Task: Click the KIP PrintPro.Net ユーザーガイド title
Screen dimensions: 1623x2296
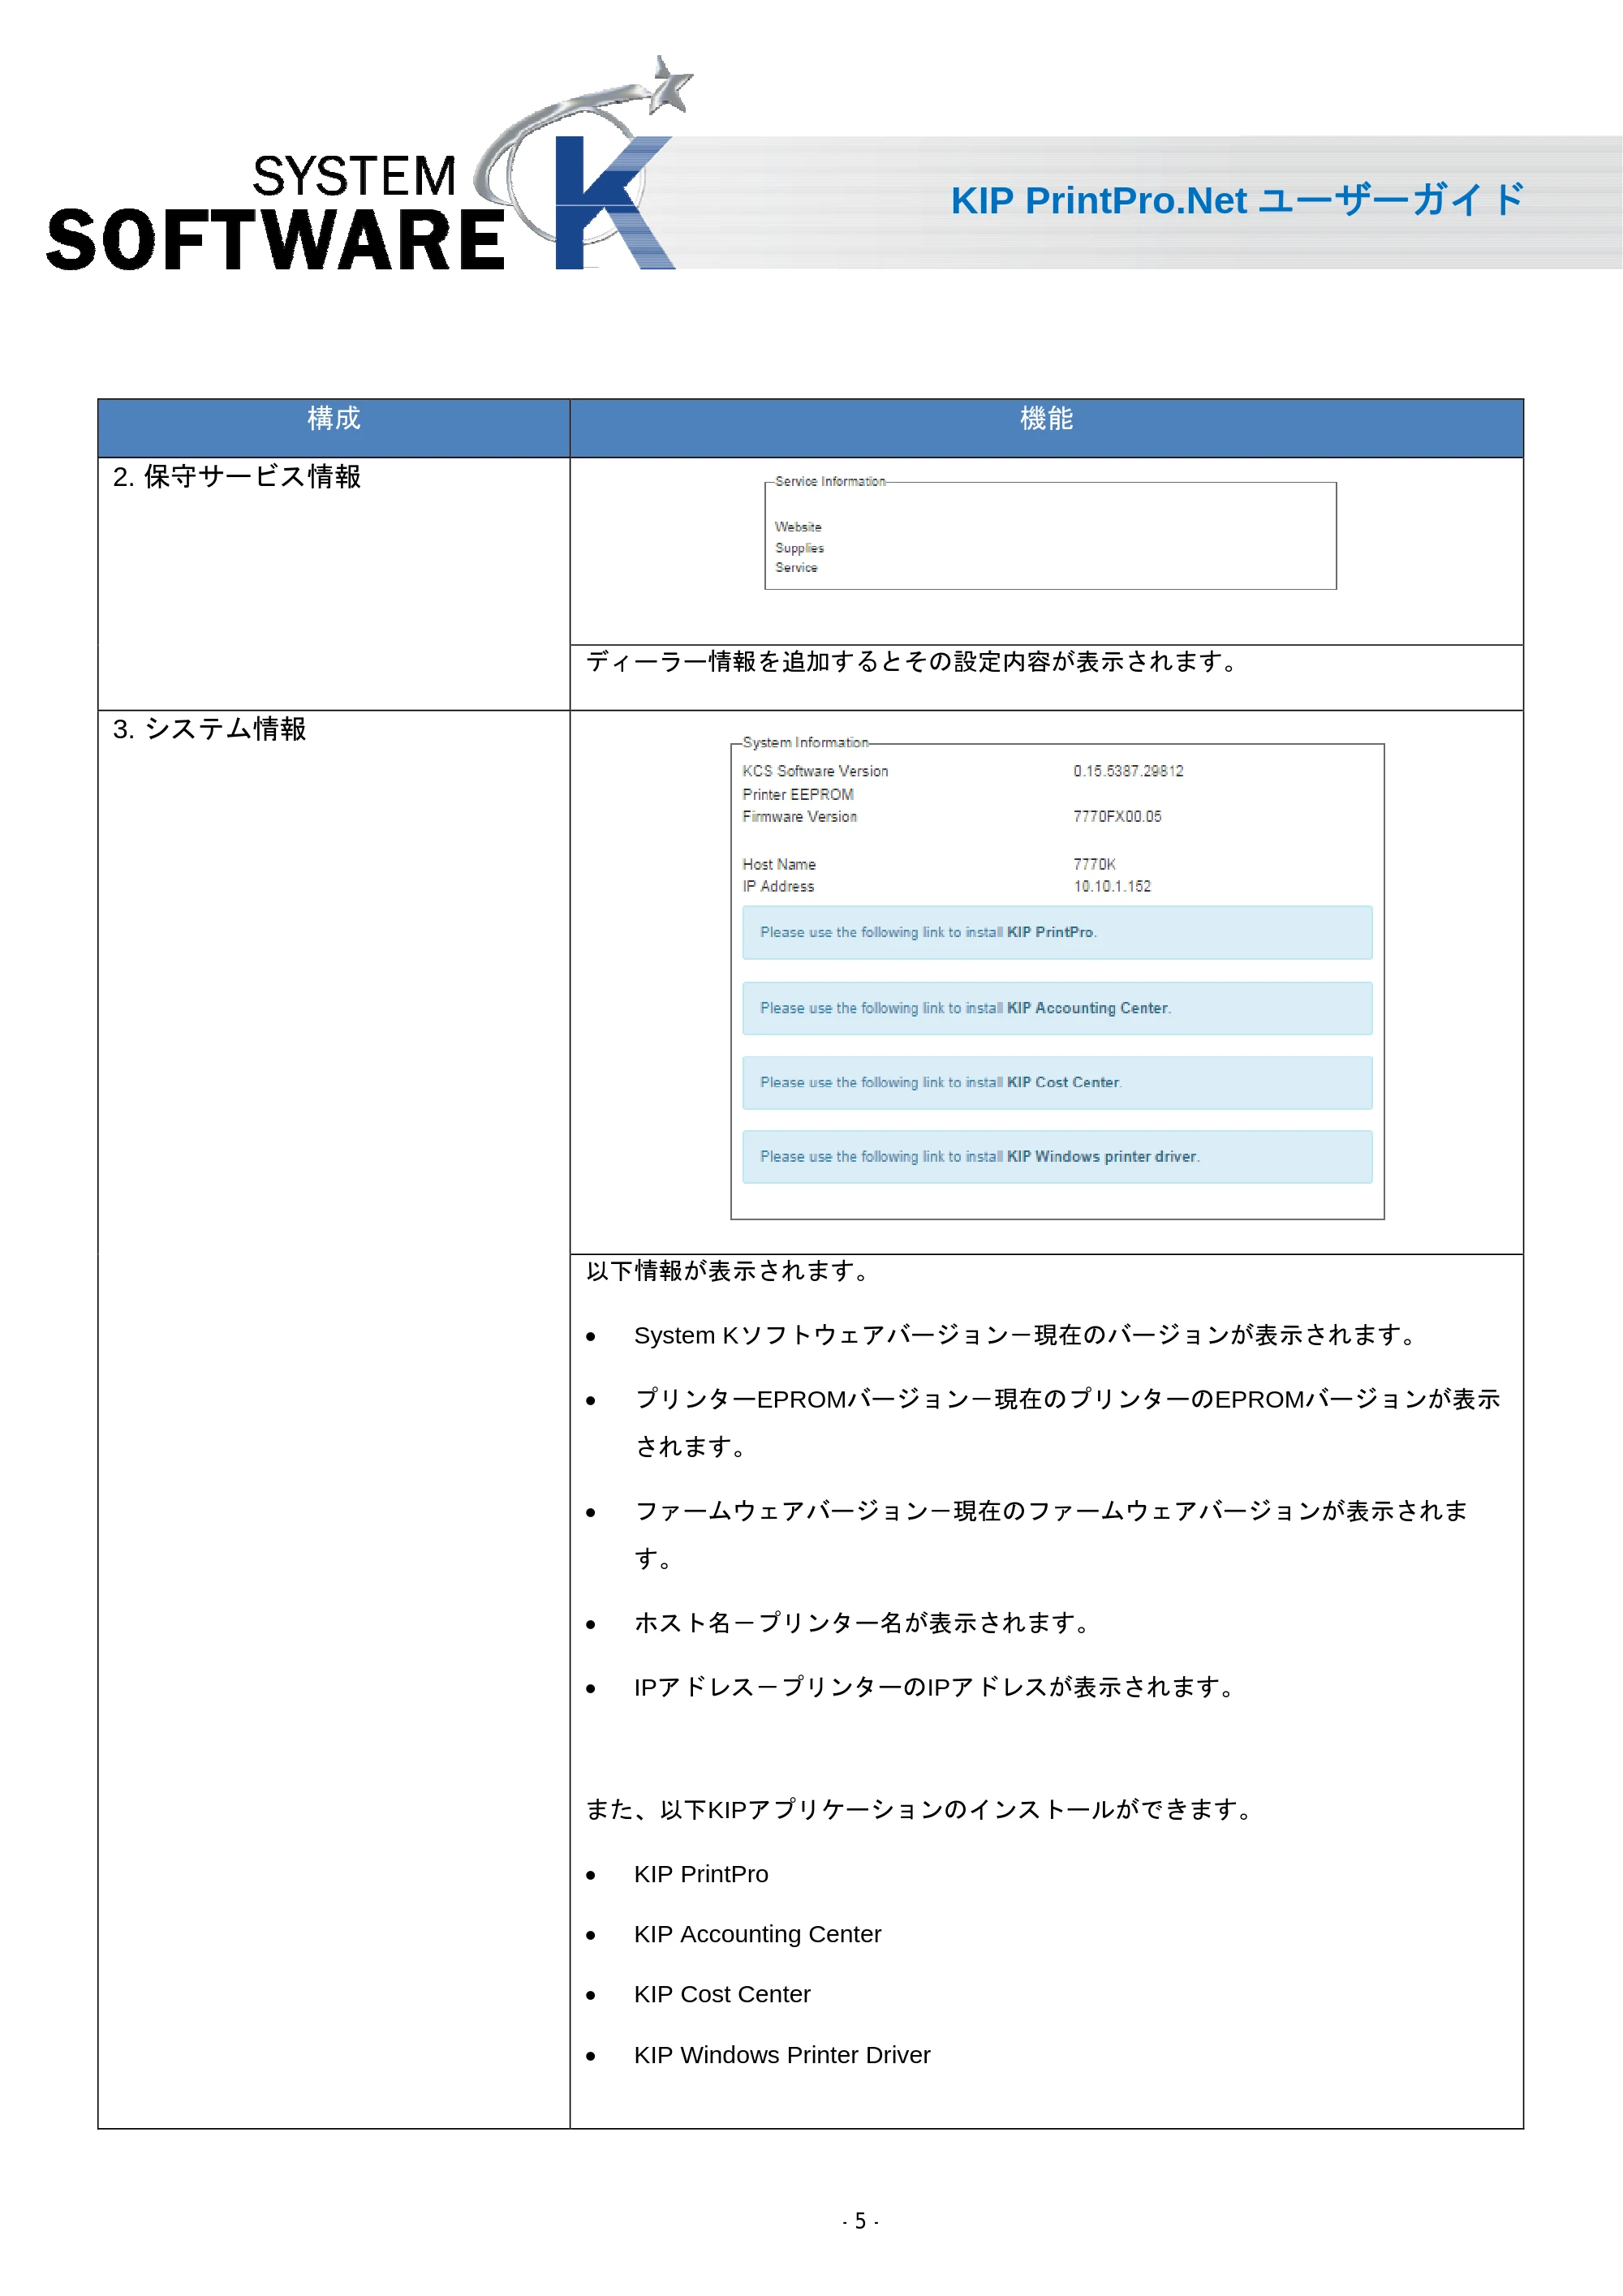Action: click(1237, 200)
